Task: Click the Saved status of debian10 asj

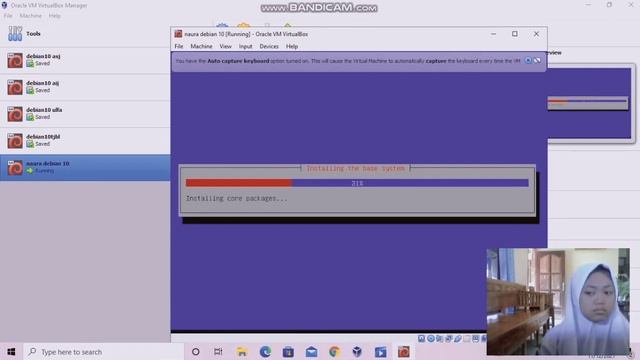Action: [42, 64]
